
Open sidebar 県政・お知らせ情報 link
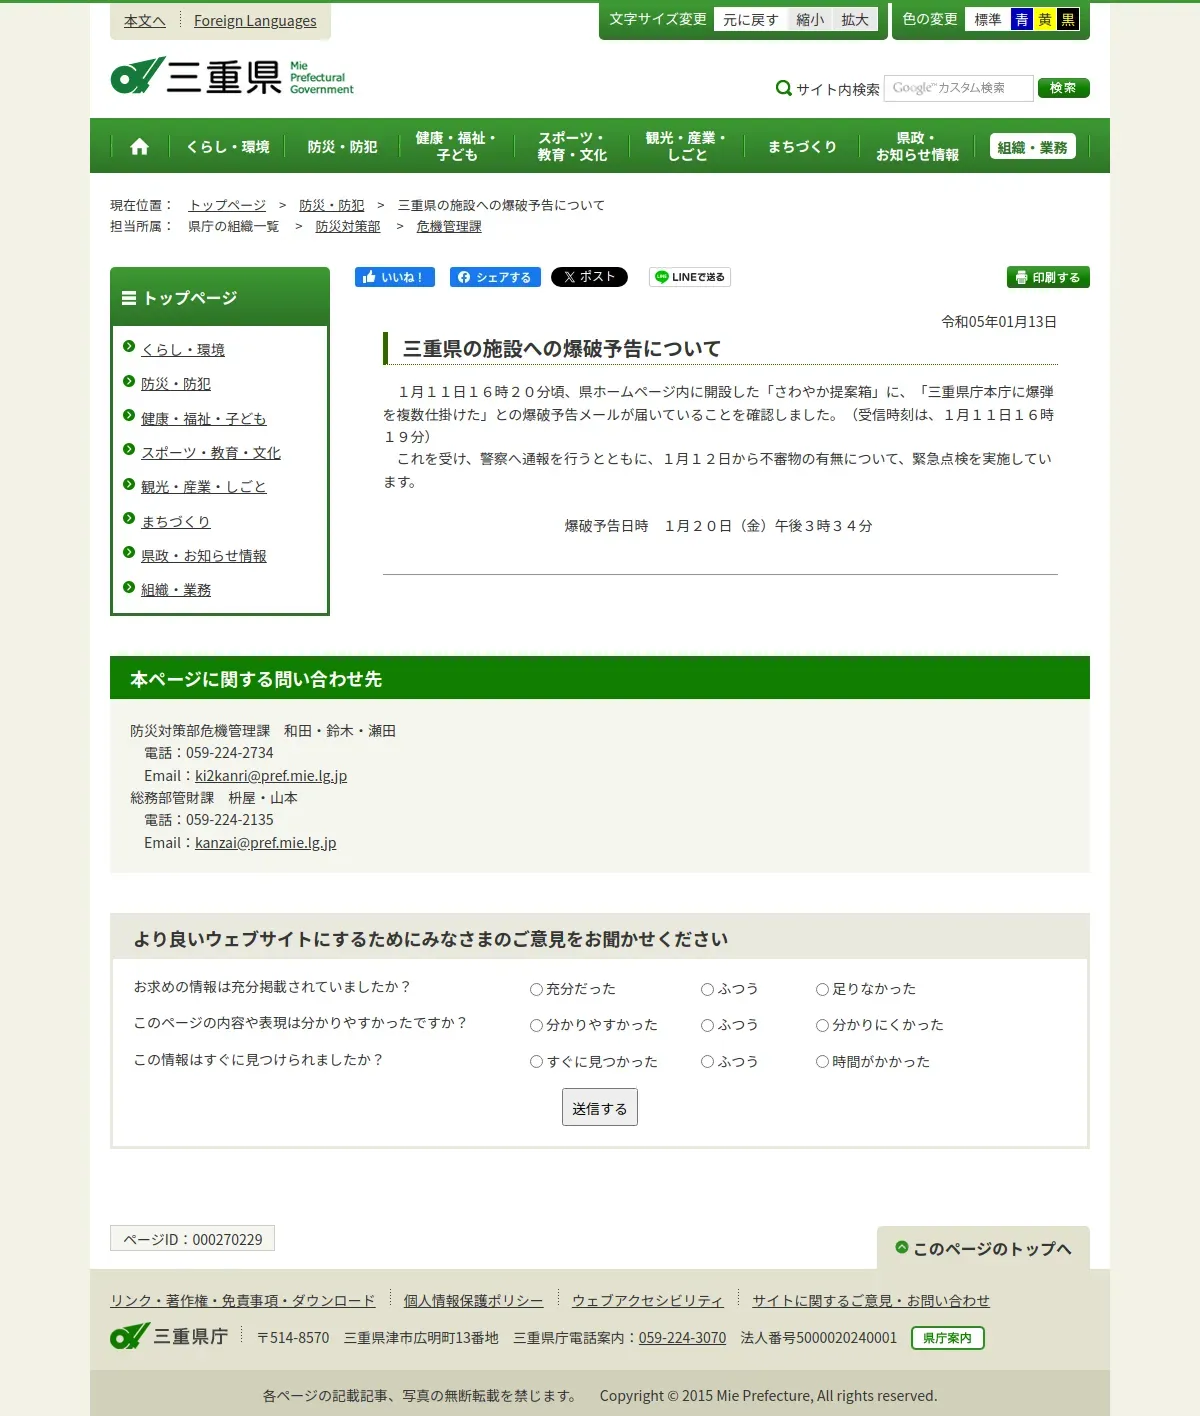(x=204, y=555)
